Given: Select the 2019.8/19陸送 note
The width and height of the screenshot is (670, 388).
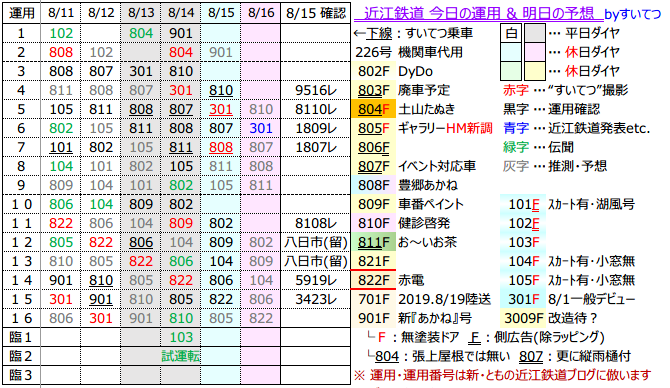Looking at the screenshot, I should pos(444,299).
